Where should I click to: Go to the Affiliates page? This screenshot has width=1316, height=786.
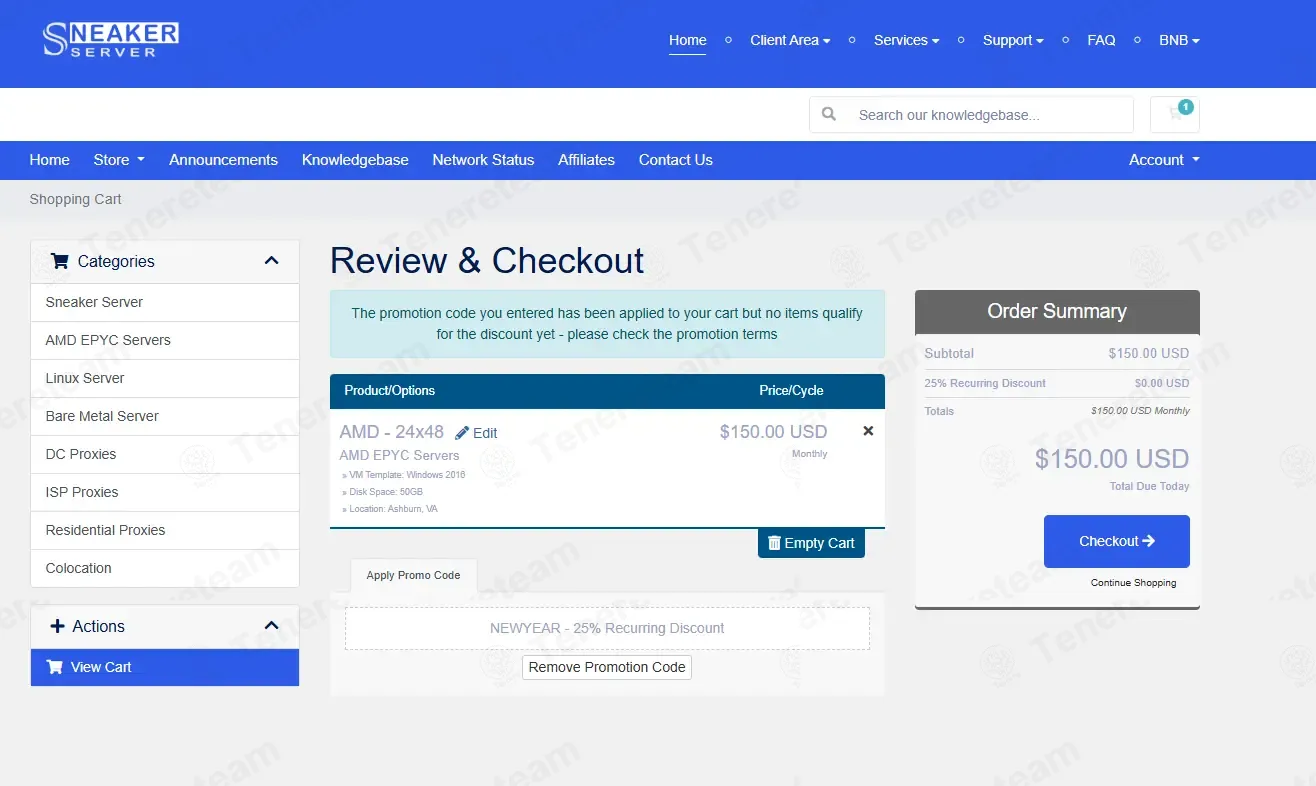586,160
